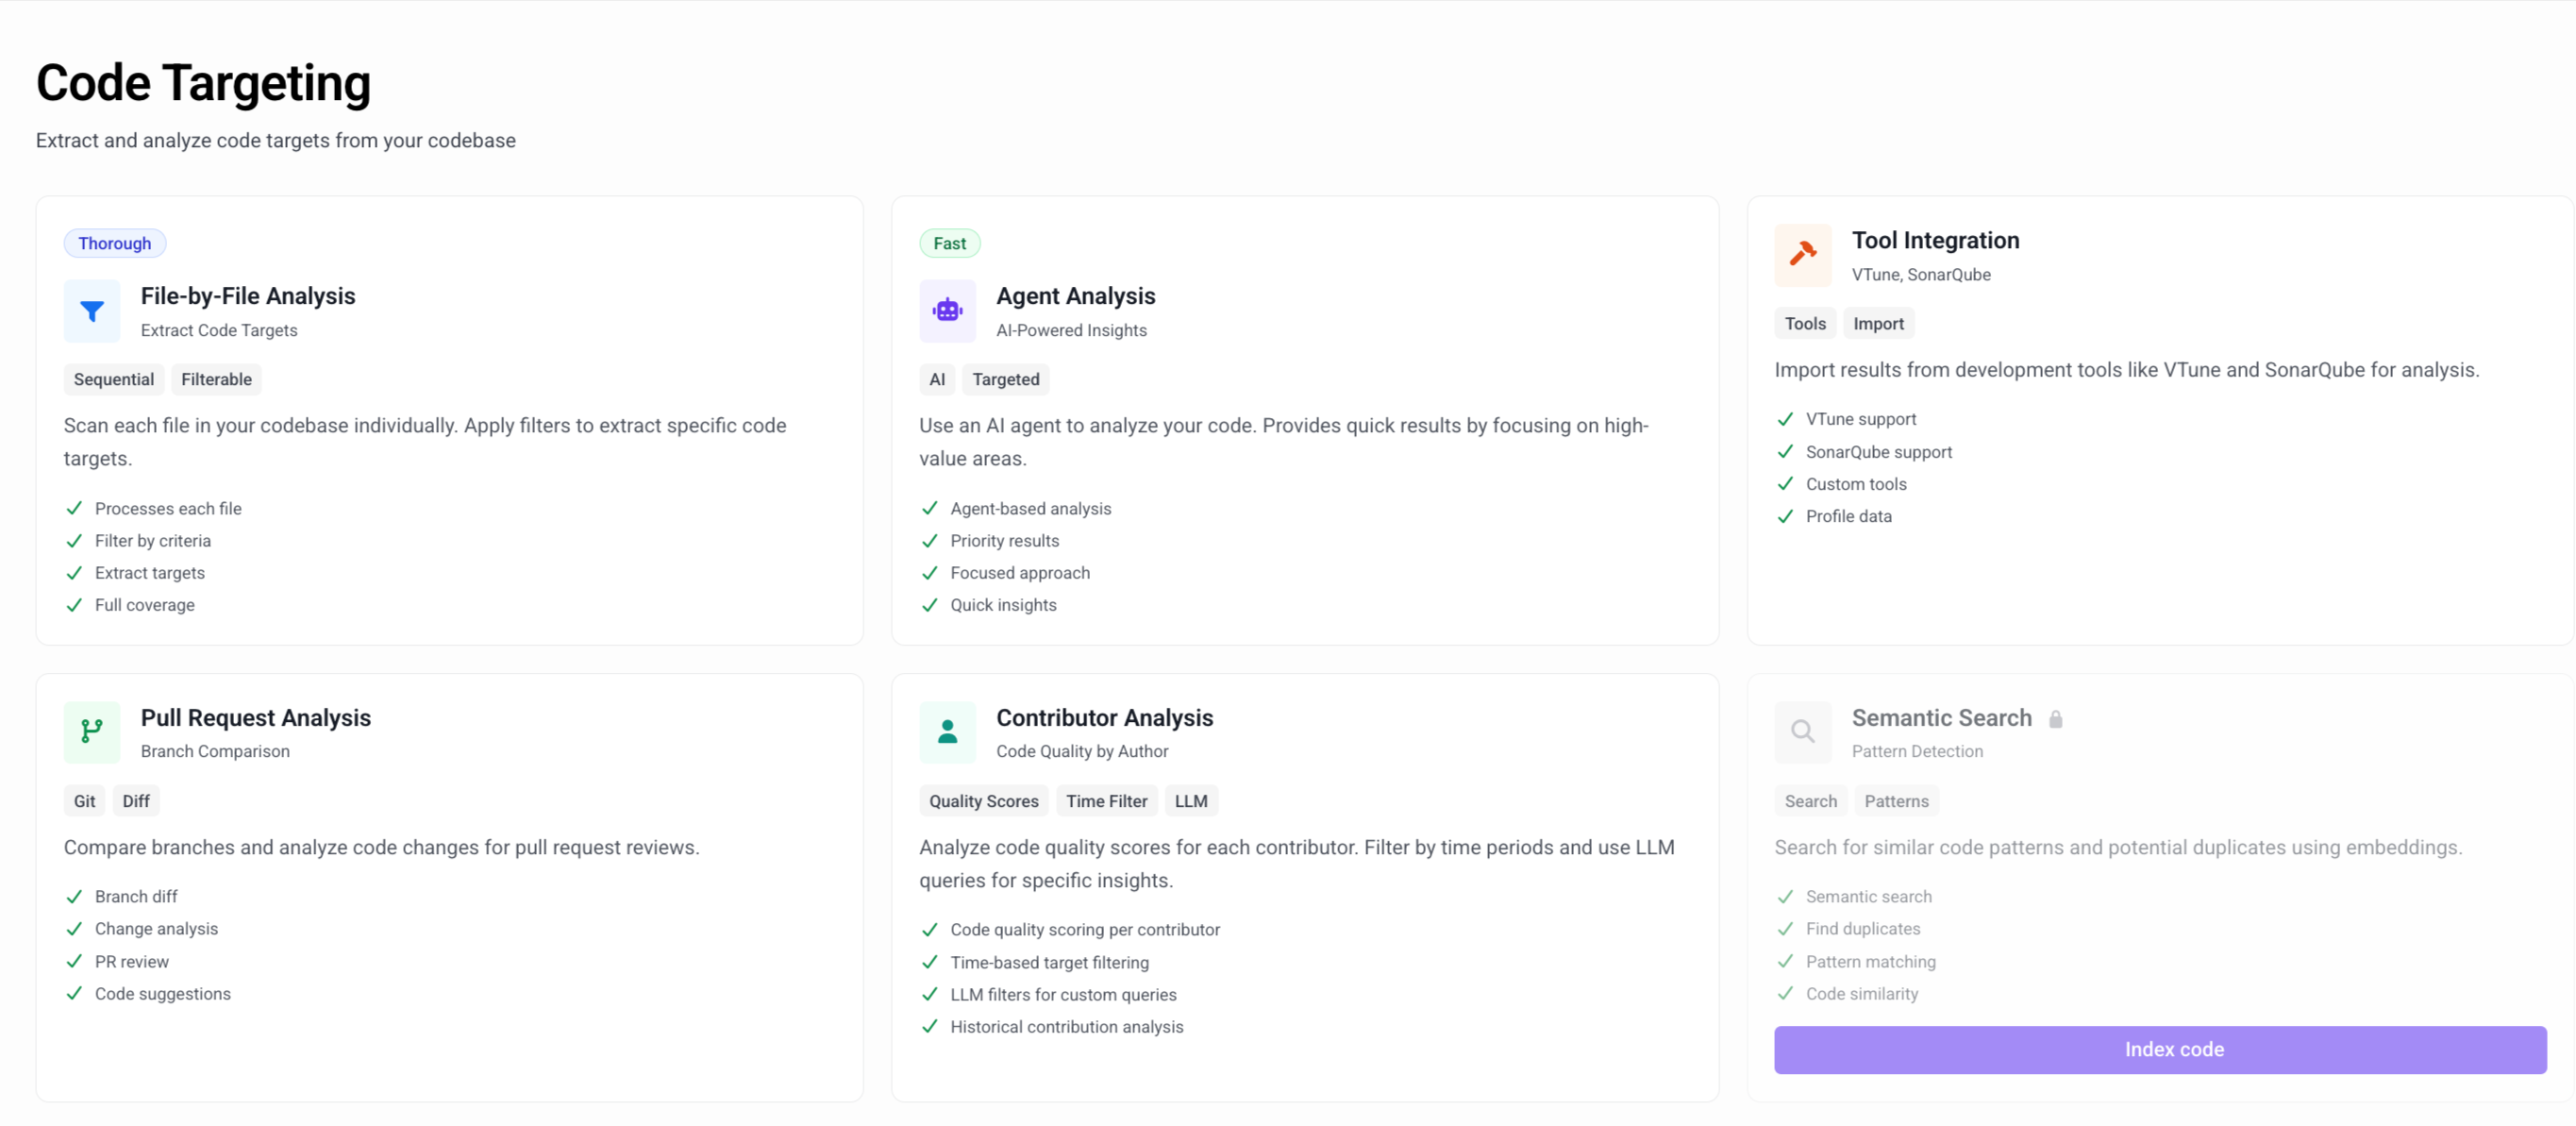Screen dimensions: 2576x1126
Task: Click the magnifier Semantic Search icon
Action: pyautogui.click(x=1802, y=732)
